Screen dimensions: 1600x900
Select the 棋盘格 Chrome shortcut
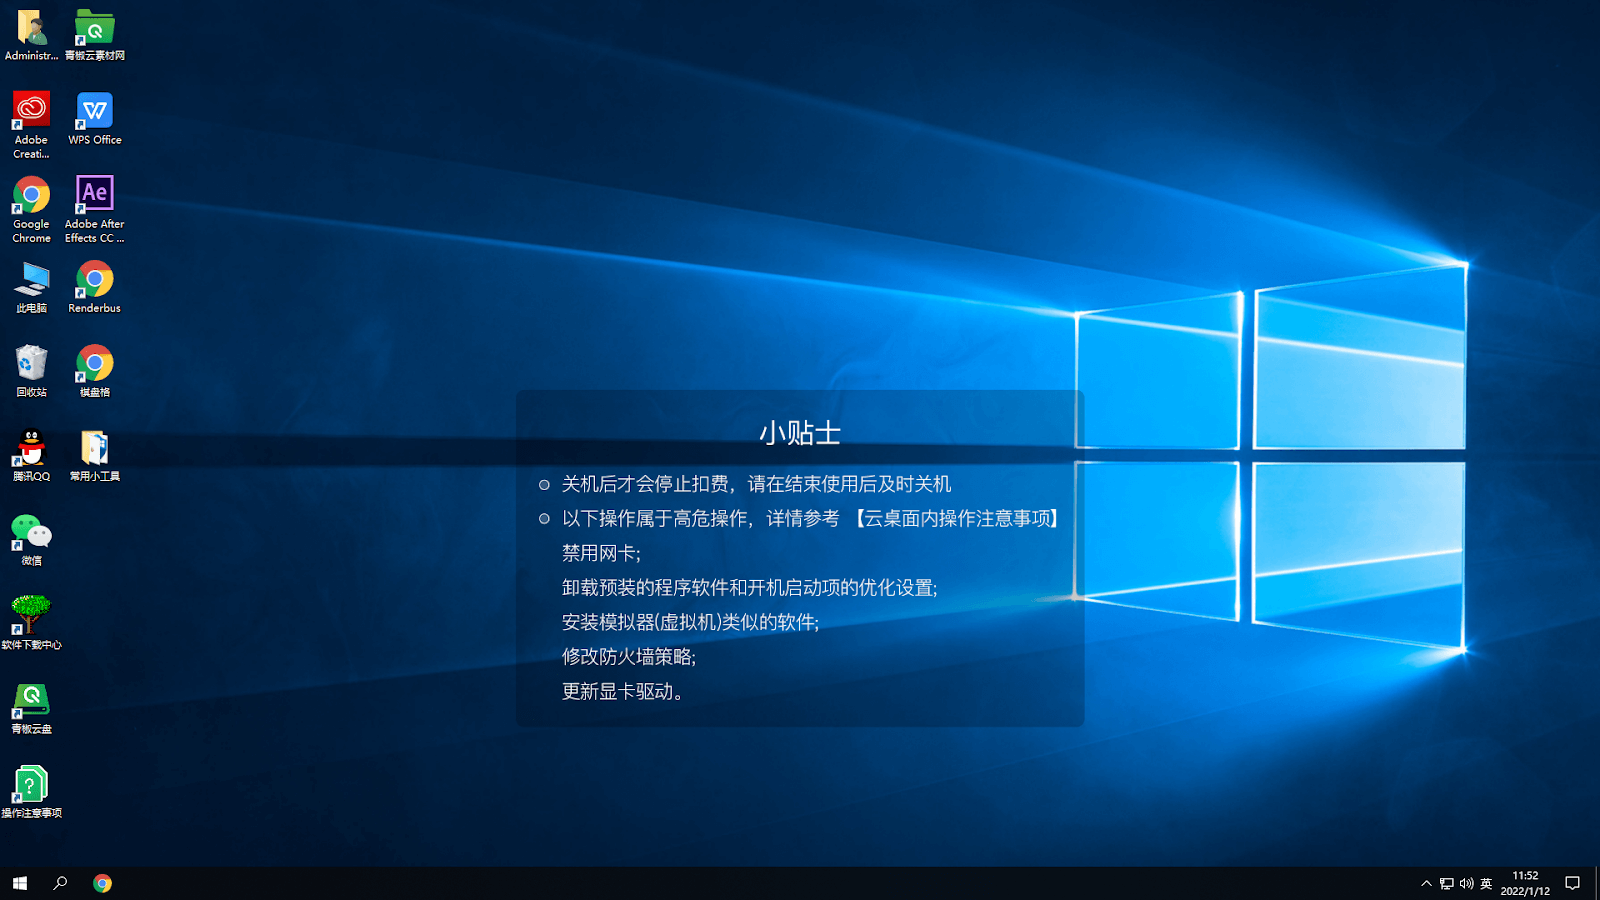(95, 372)
